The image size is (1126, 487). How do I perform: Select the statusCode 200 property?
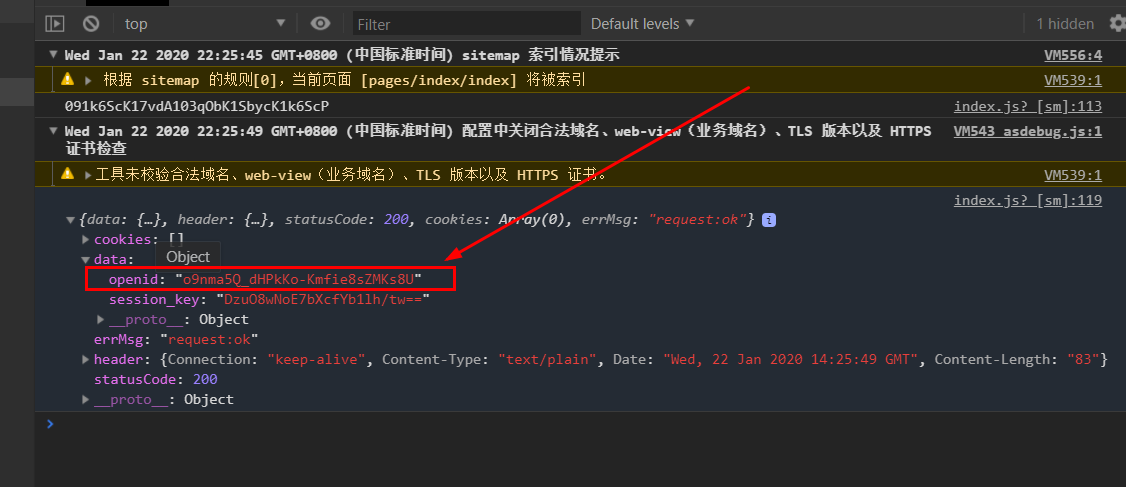point(155,379)
